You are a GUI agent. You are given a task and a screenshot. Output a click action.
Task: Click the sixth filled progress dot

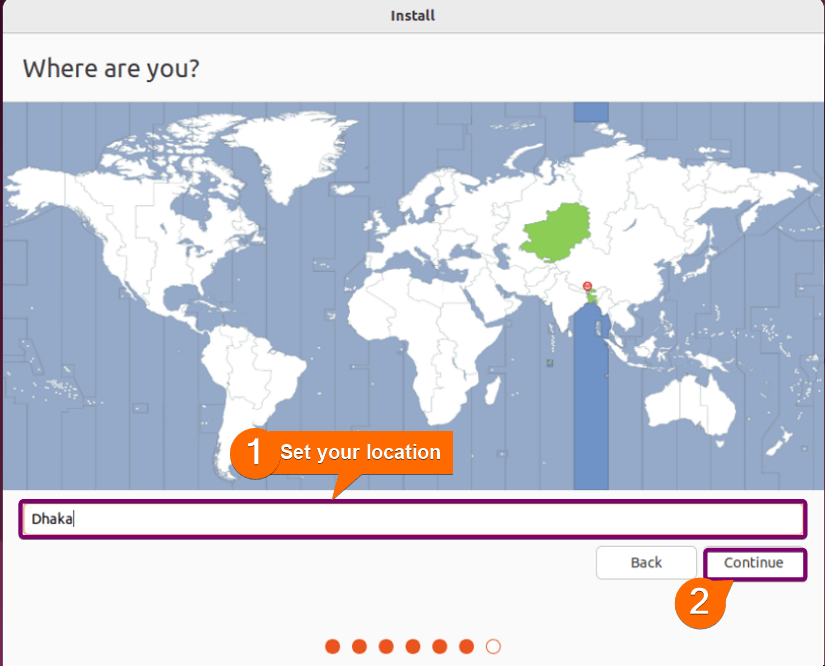[466, 647]
